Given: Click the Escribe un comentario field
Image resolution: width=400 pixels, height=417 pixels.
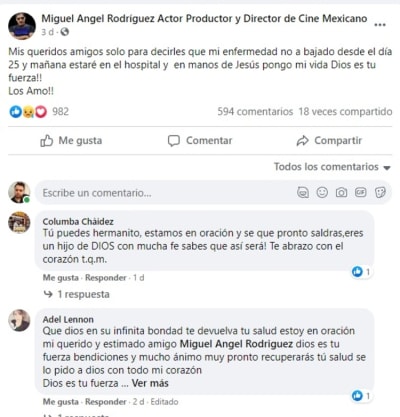Looking at the screenshot, I should coord(167,193).
